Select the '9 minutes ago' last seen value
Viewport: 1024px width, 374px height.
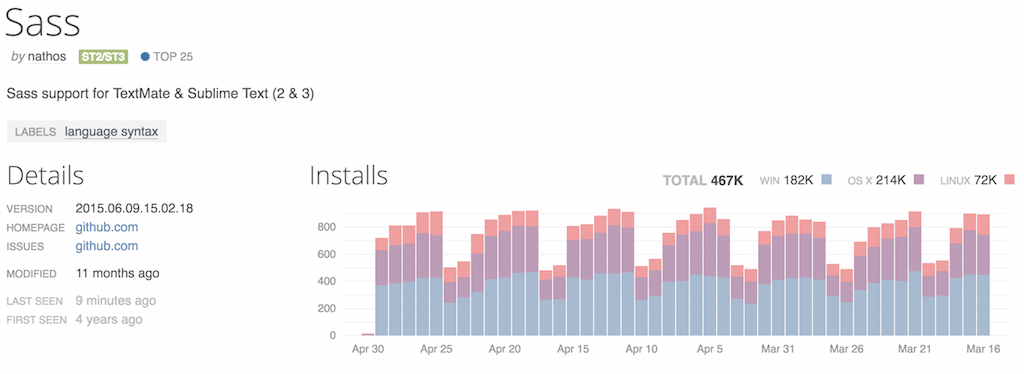(x=116, y=301)
